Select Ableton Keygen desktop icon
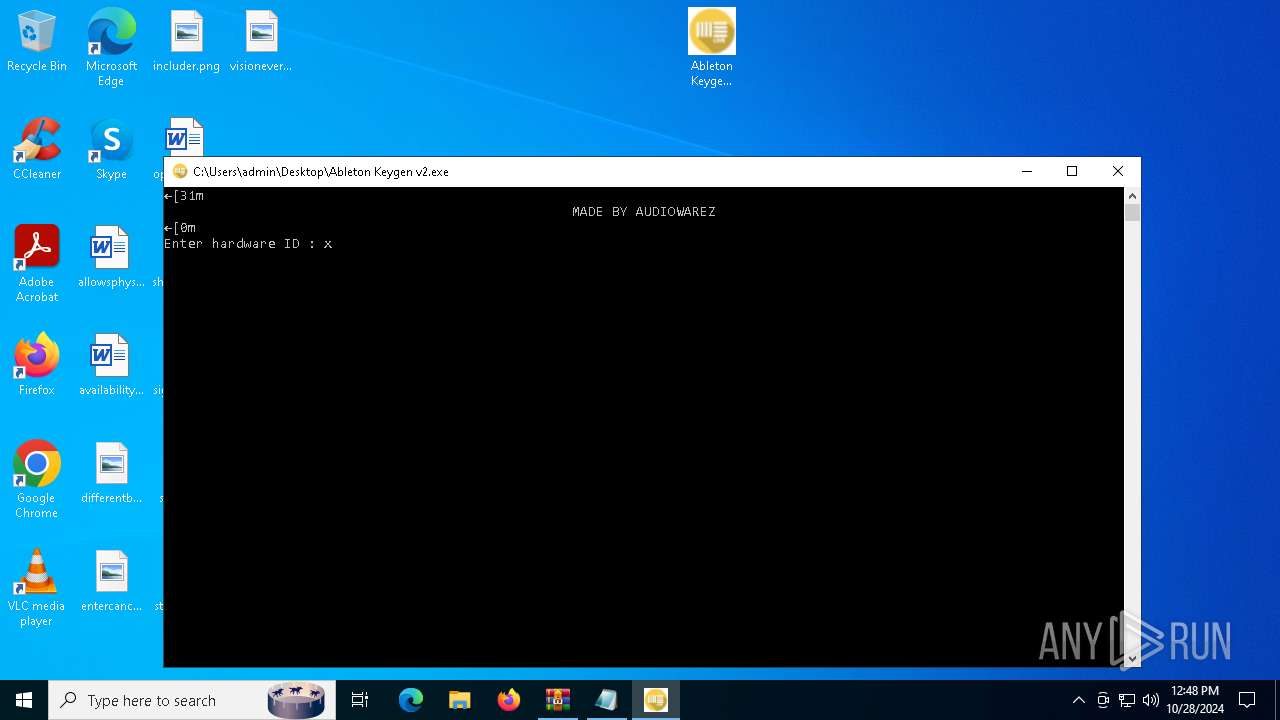The height and width of the screenshot is (720, 1280). coord(711,47)
